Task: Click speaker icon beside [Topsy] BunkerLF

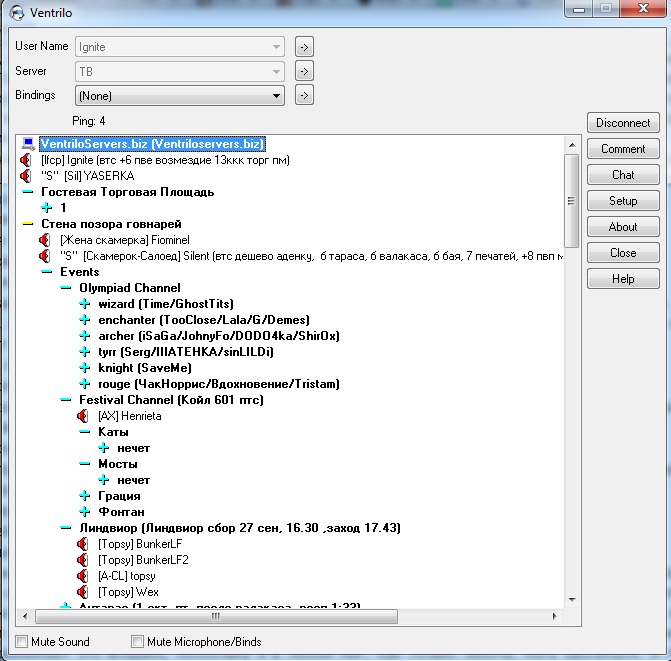Action: (83, 544)
